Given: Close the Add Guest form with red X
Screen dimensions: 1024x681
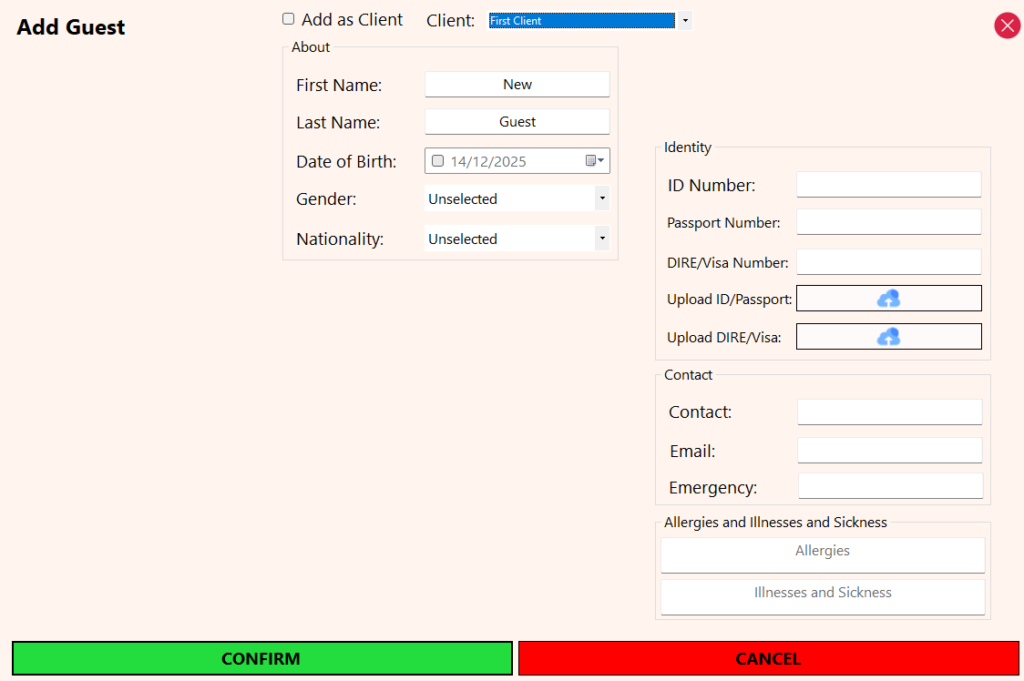Looking at the screenshot, I should coord(1006,26).
